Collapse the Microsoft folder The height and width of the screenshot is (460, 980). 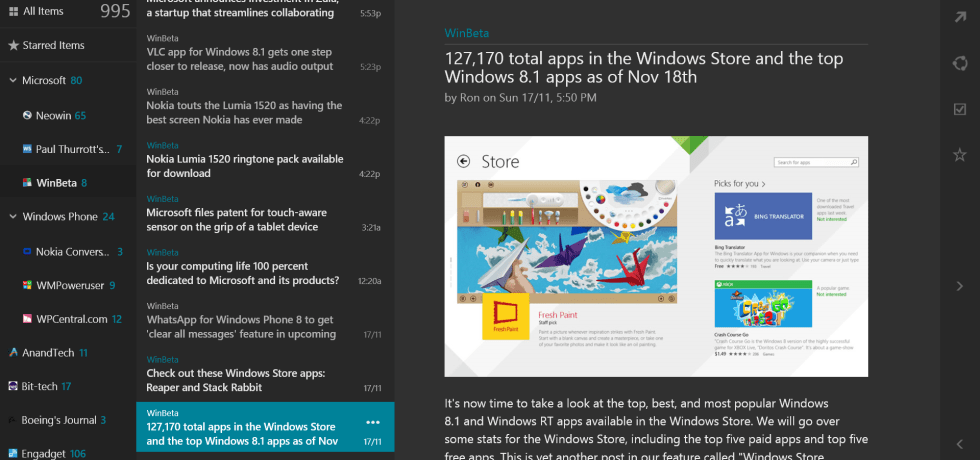point(12,80)
